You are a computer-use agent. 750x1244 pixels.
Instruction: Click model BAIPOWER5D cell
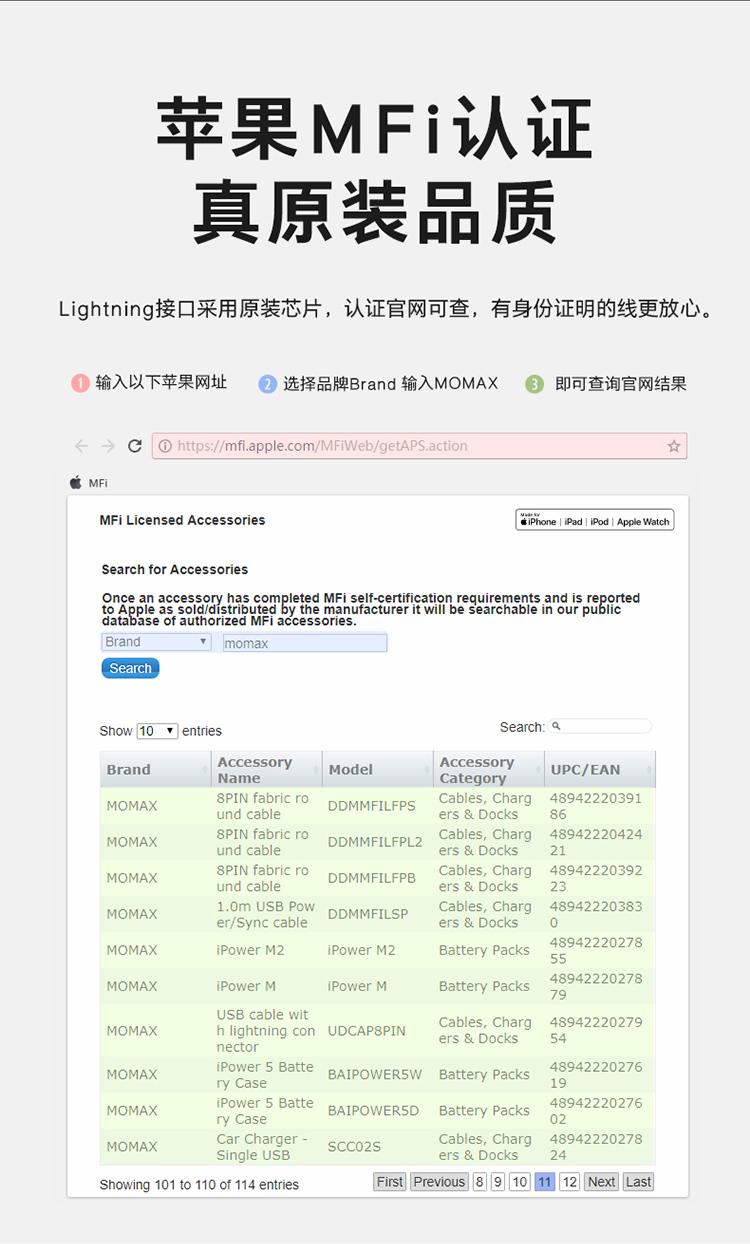tap(373, 1110)
